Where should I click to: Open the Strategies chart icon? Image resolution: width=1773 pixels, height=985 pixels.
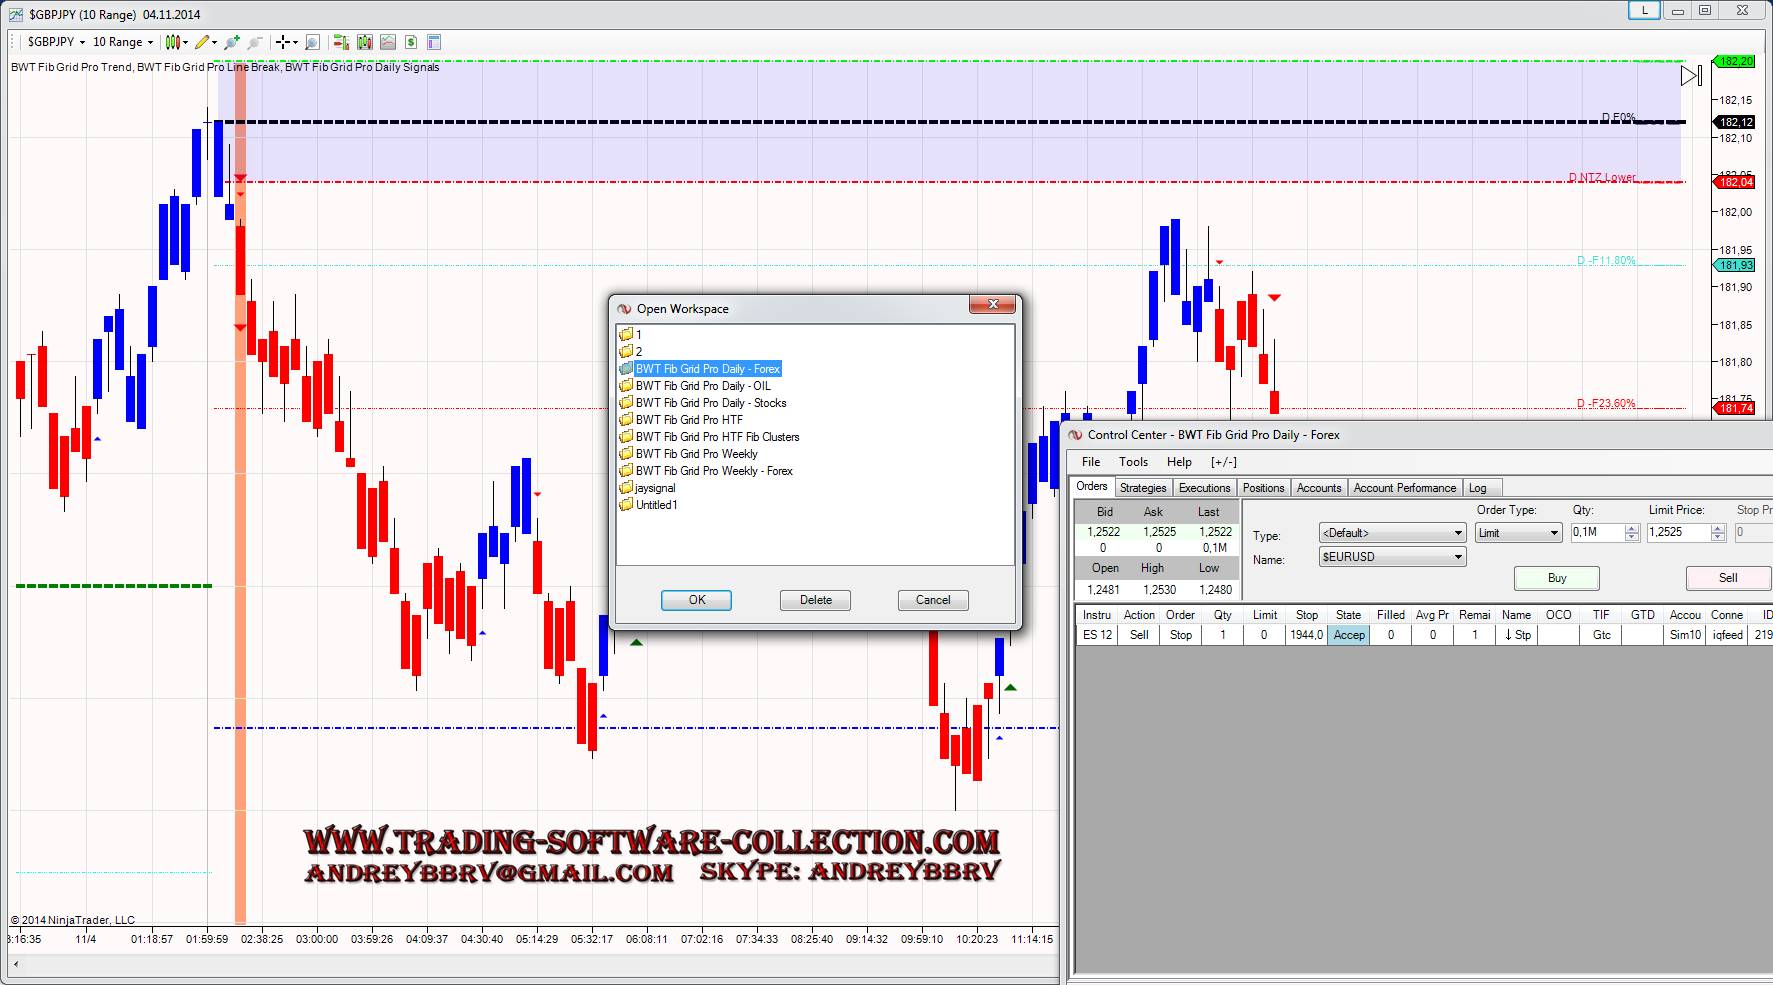388,42
